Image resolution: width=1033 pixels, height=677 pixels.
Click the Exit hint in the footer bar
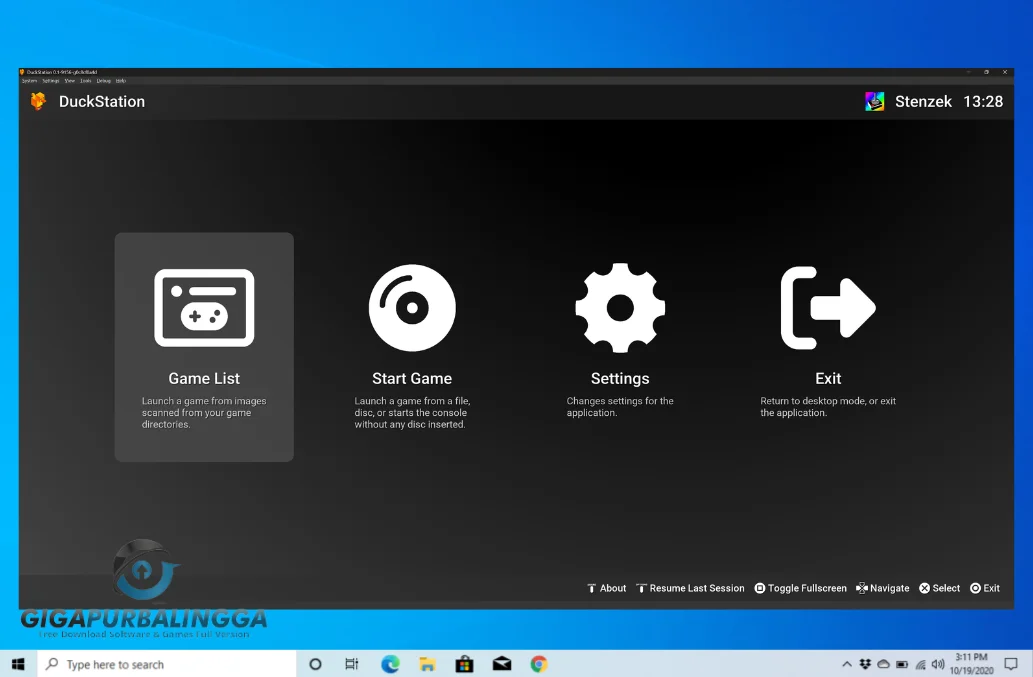pos(985,588)
